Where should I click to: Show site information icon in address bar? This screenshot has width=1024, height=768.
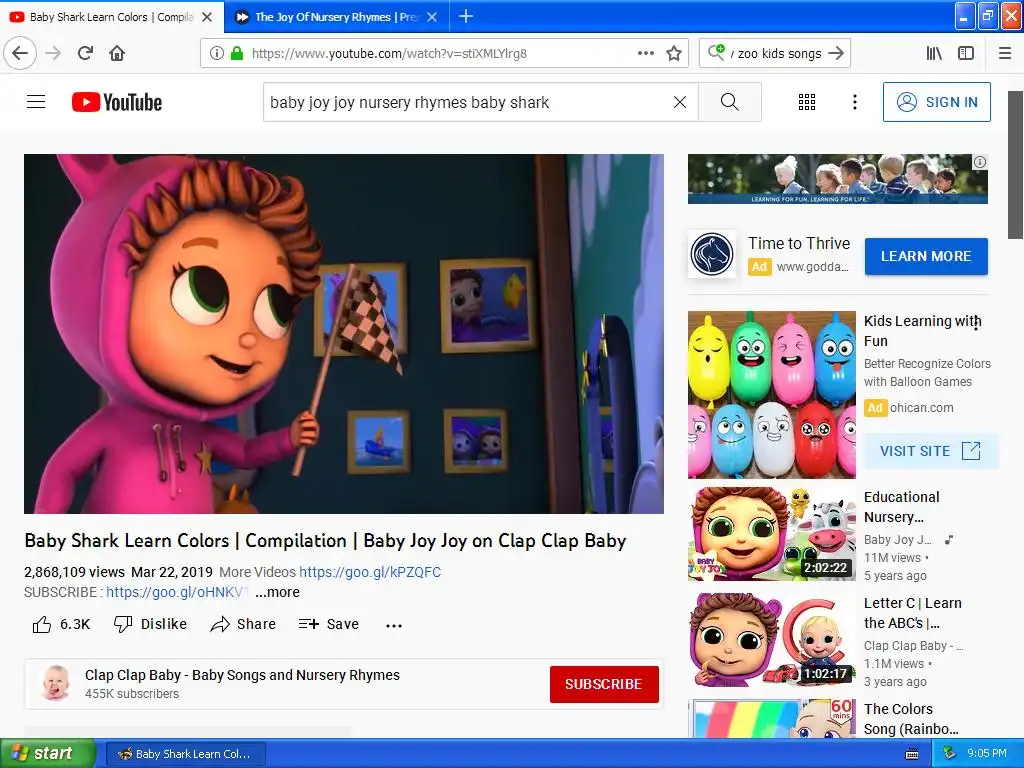[x=217, y=54]
